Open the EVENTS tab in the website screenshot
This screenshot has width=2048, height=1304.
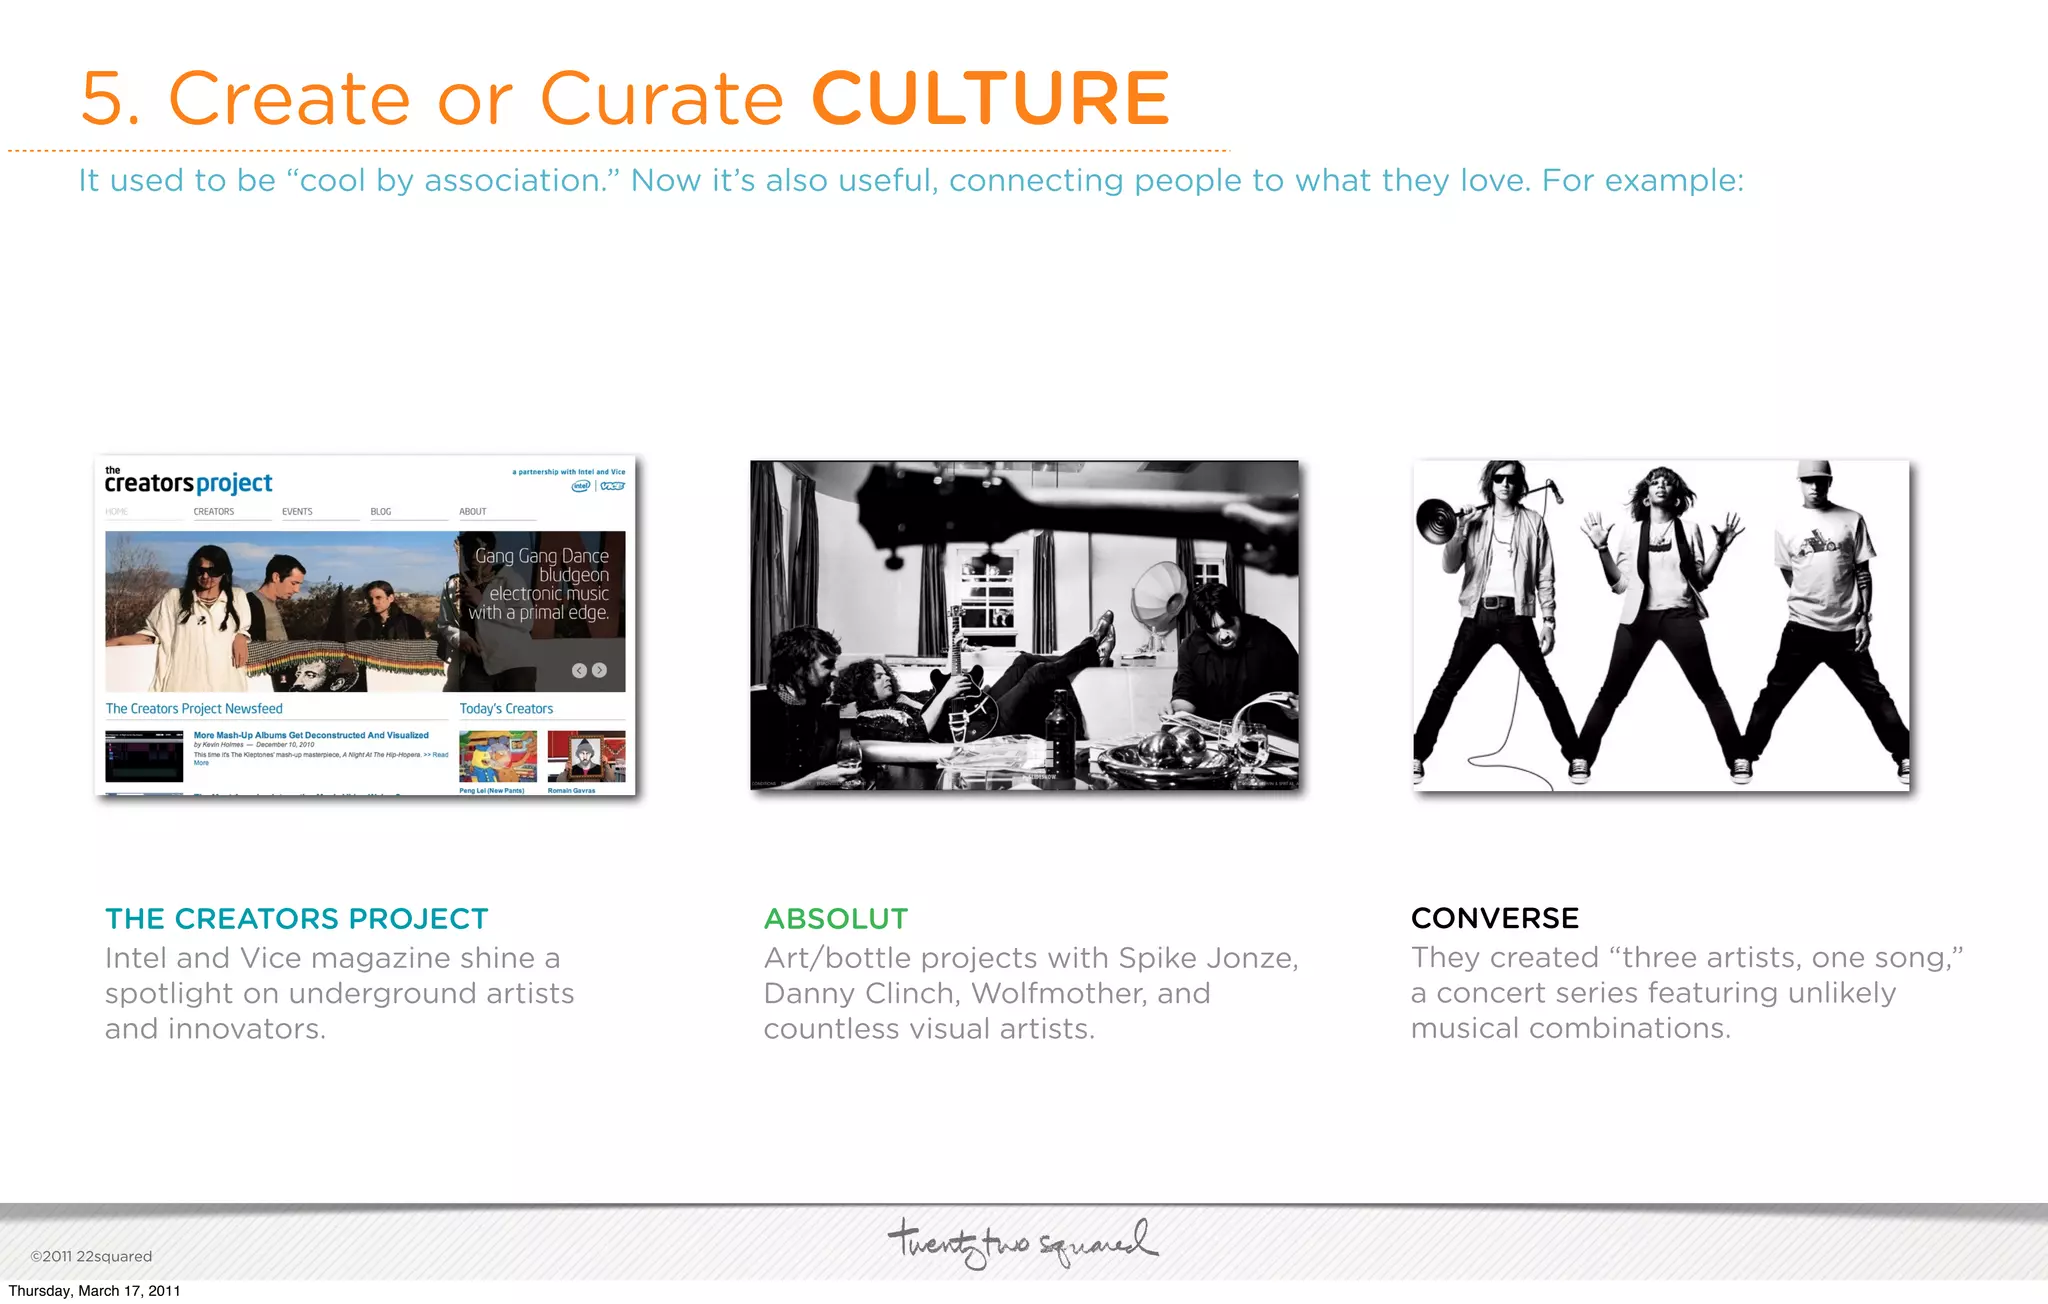coord(297,512)
